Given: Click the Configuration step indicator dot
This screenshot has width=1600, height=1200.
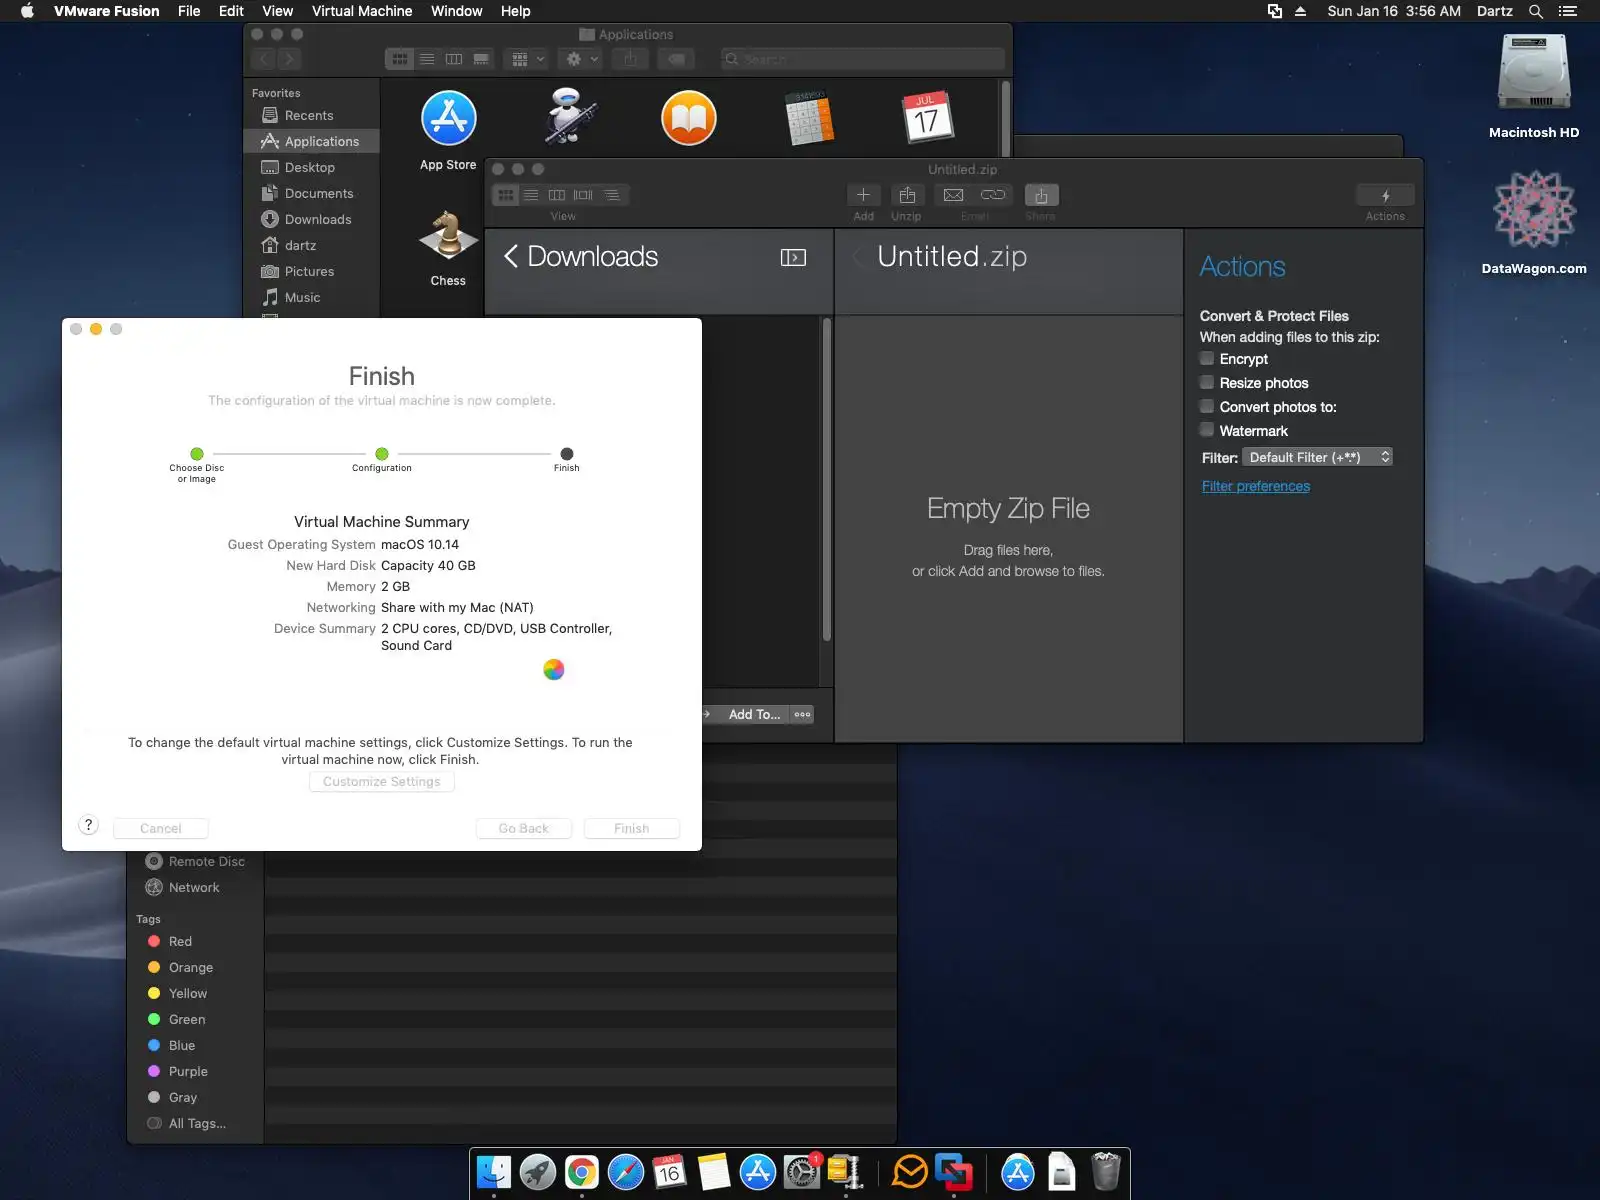Looking at the screenshot, I should 382,454.
